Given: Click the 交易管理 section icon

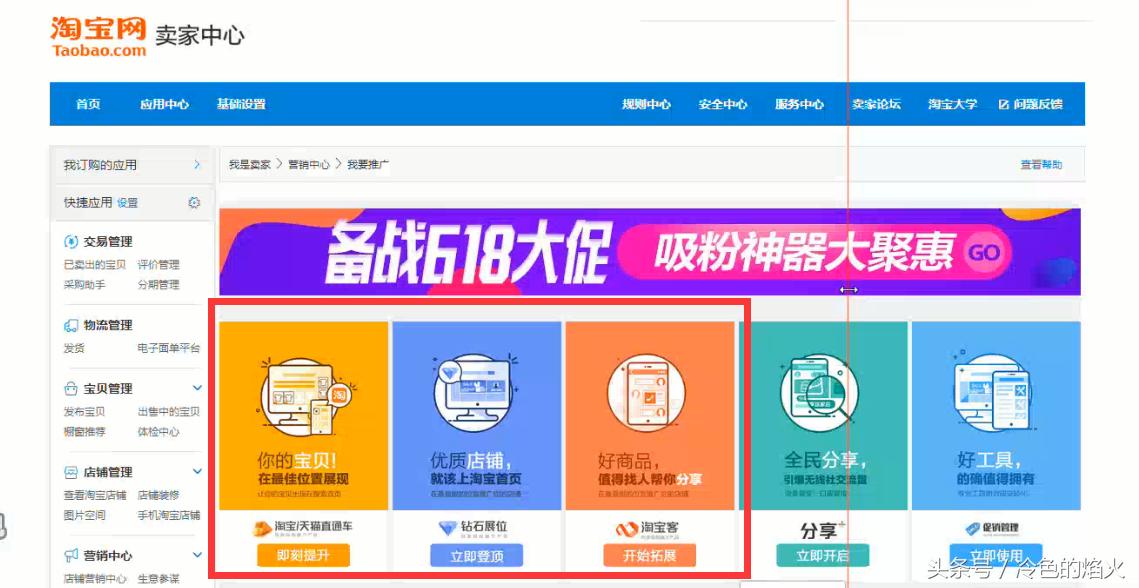Looking at the screenshot, I should pyautogui.click(x=71, y=241).
